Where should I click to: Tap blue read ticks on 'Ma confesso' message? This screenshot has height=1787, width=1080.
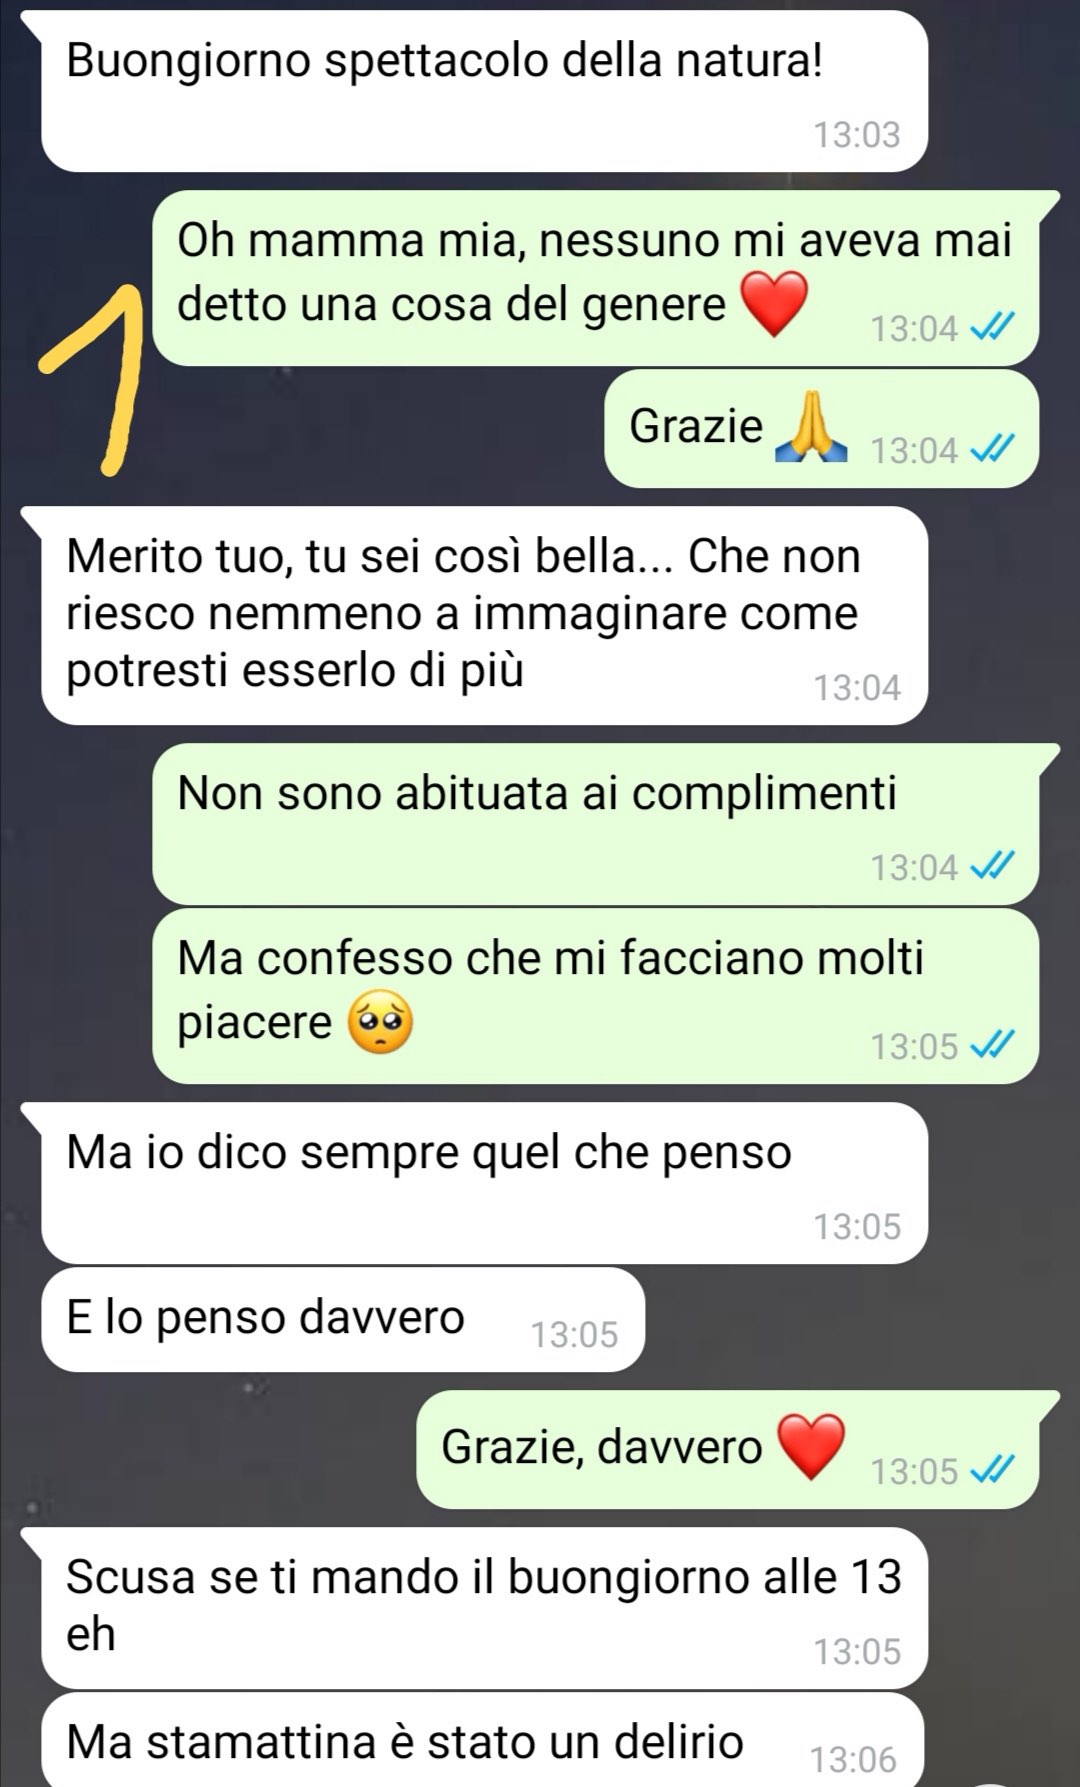tap(994, 1045)
